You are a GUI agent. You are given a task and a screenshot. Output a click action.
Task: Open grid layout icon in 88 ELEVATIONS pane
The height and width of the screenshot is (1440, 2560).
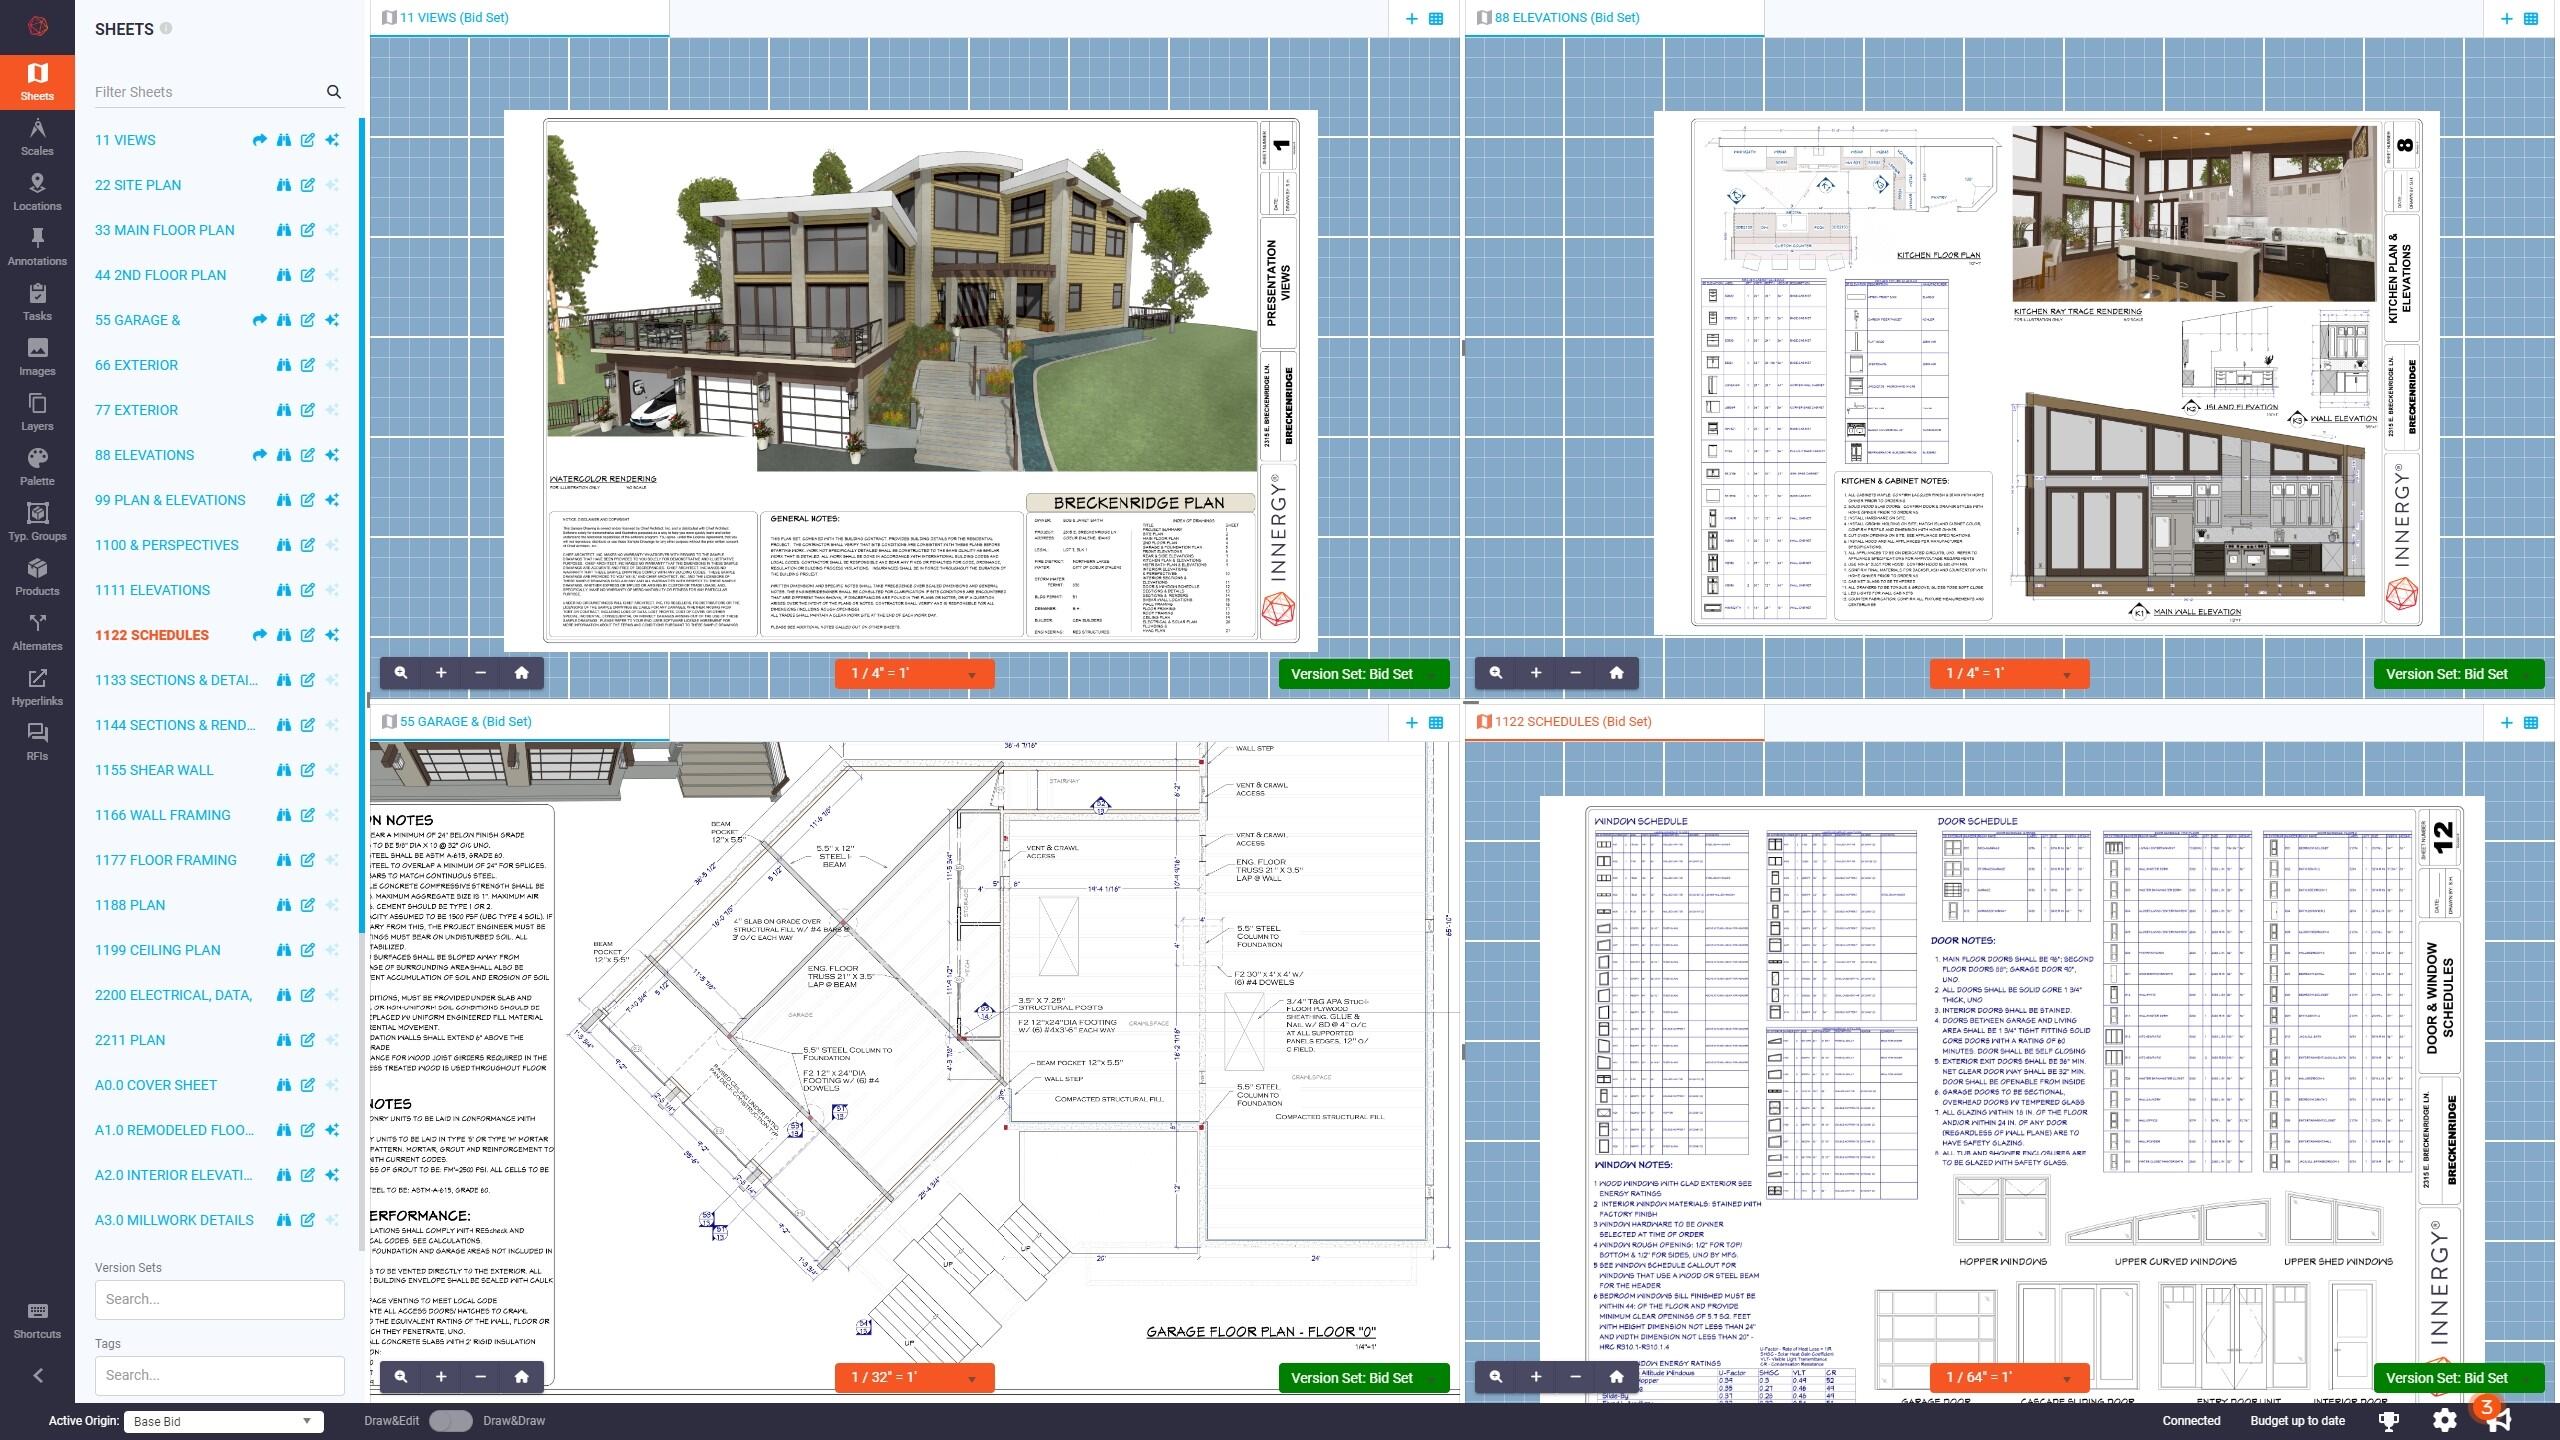pos(2531,18)
